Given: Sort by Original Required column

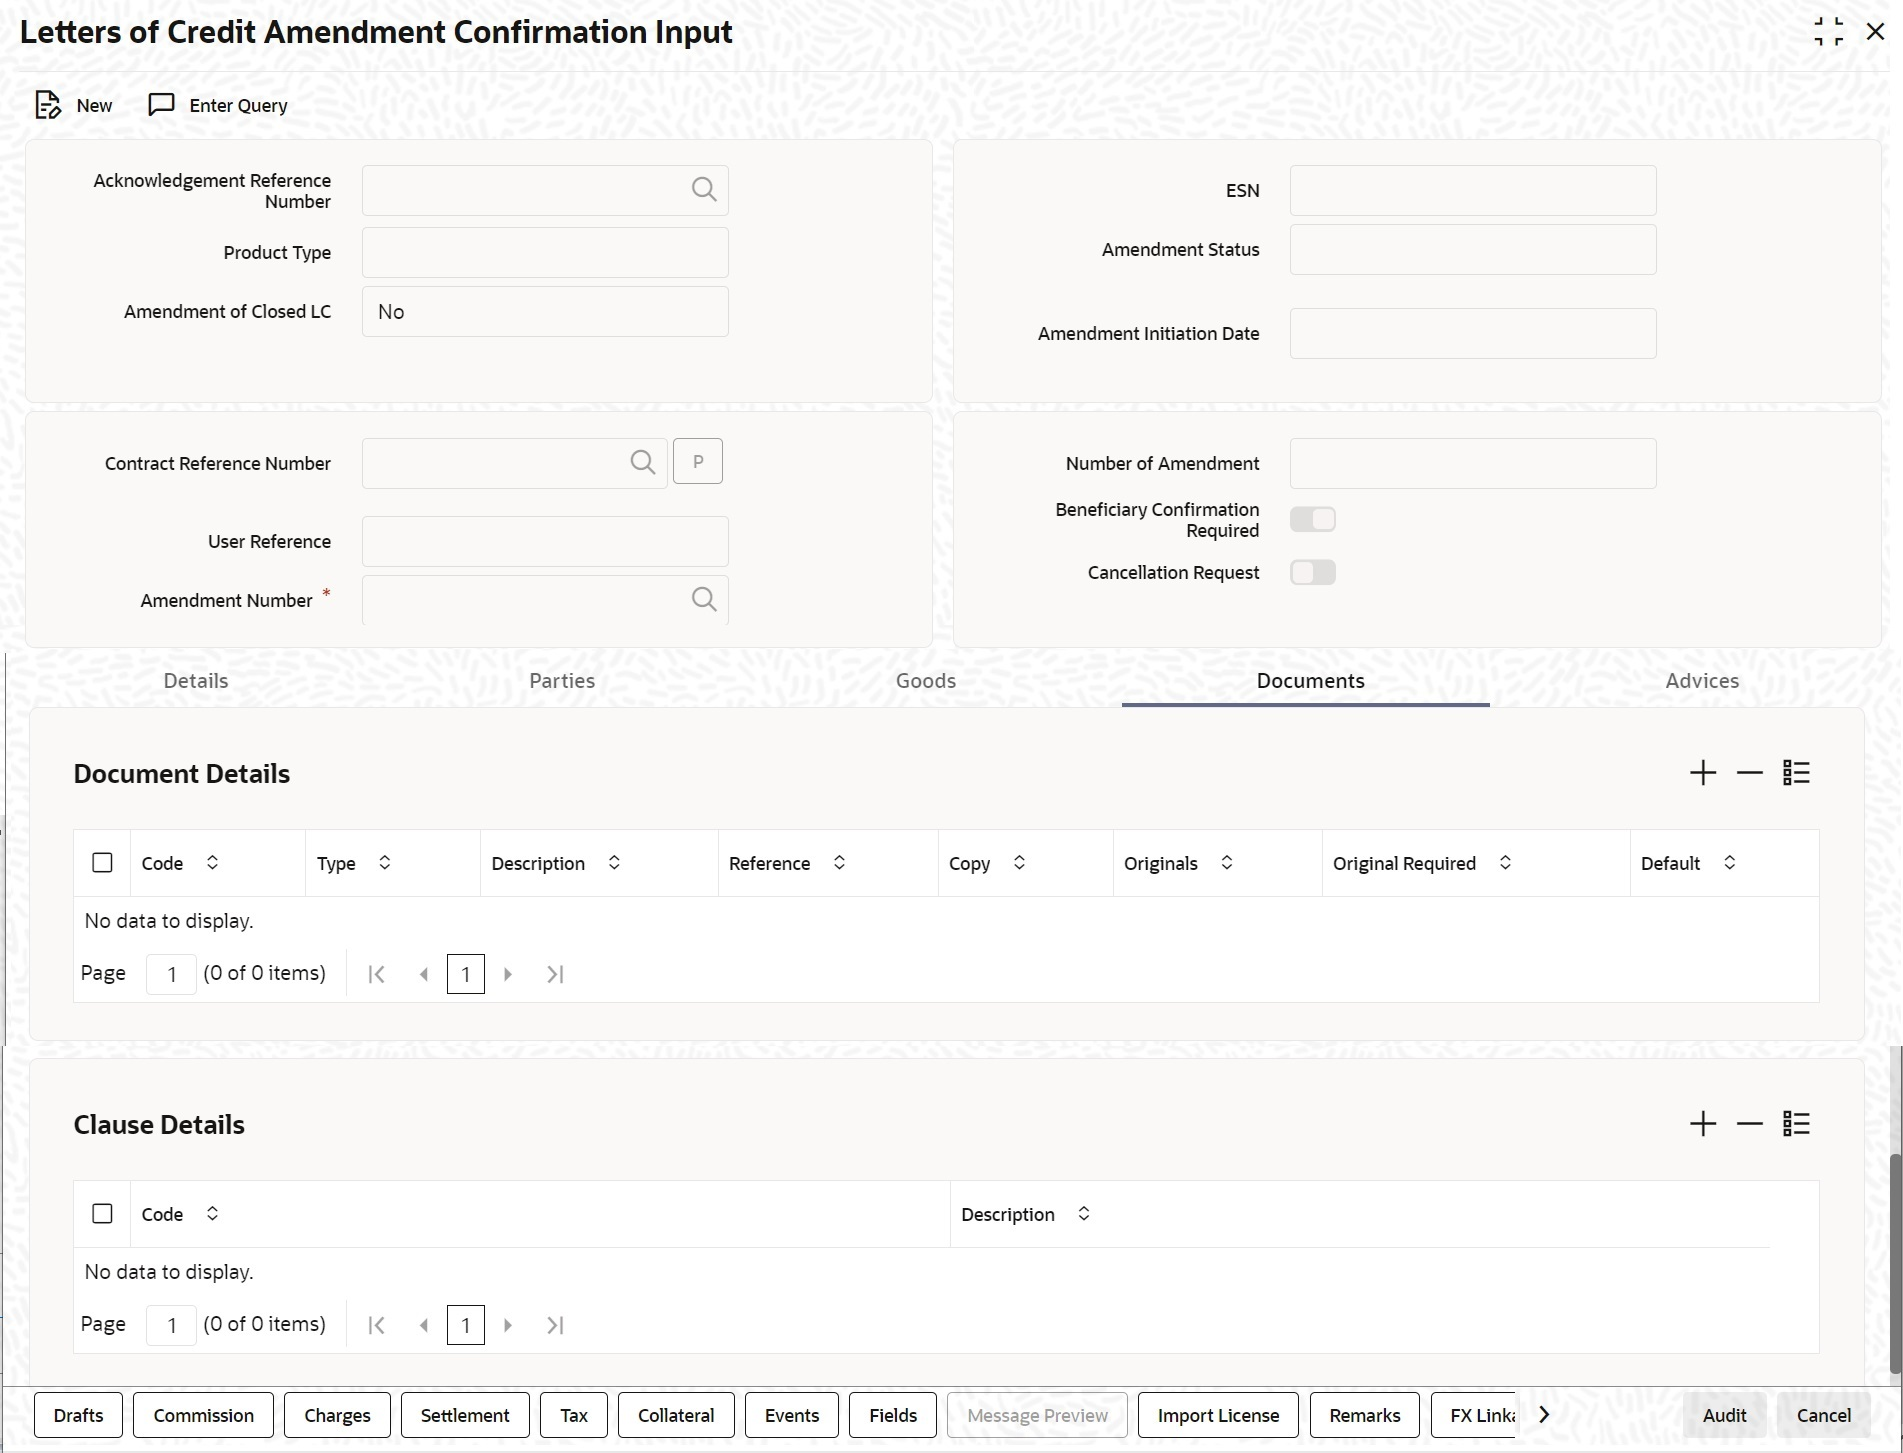Looking at the screenshot, I should tap(1505, 862).
